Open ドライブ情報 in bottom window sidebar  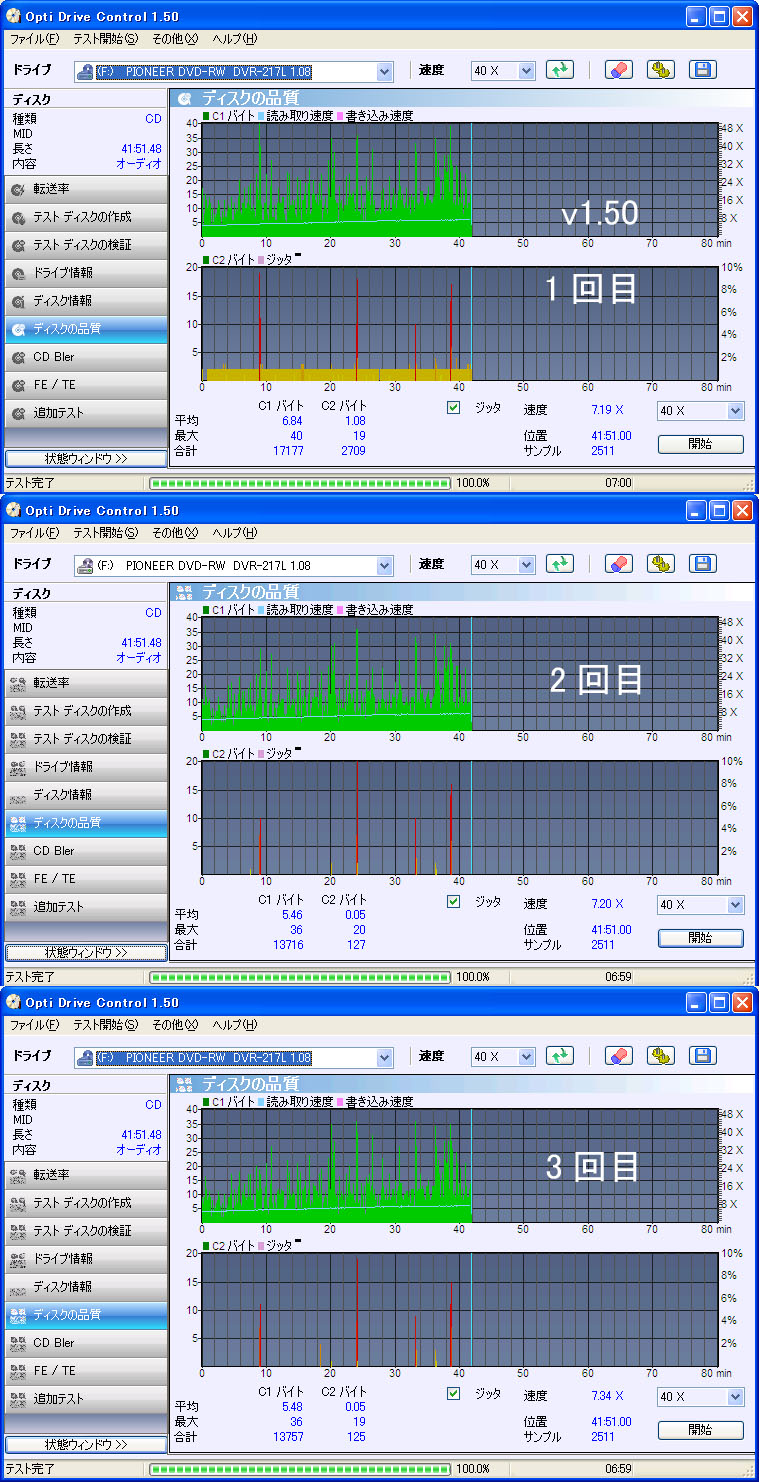click(x=86, y=1259)
